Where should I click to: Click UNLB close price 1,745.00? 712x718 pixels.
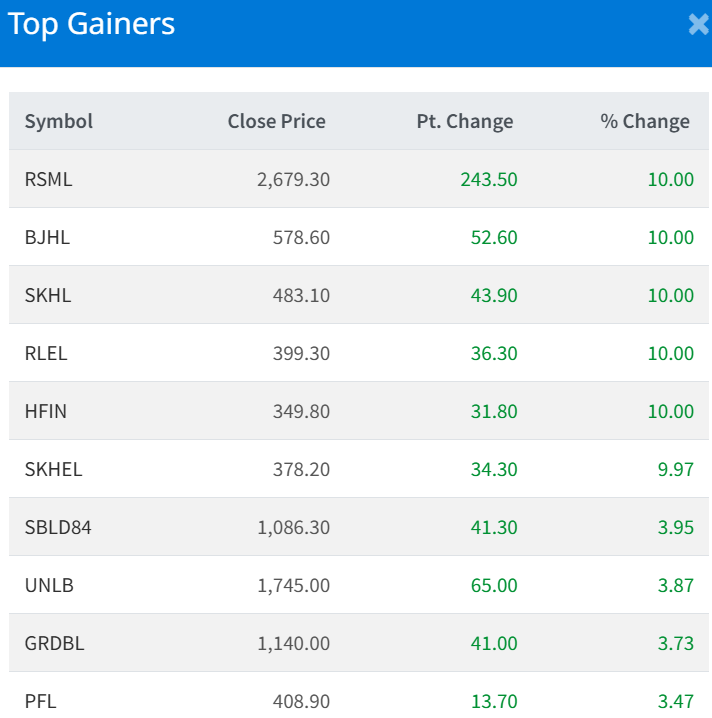293,586
